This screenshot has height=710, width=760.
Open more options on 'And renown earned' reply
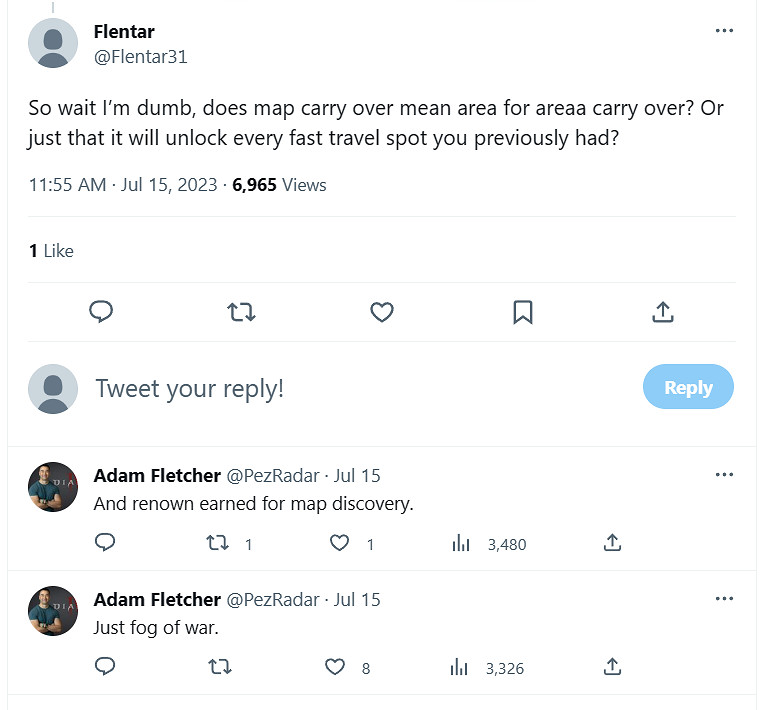725,475
